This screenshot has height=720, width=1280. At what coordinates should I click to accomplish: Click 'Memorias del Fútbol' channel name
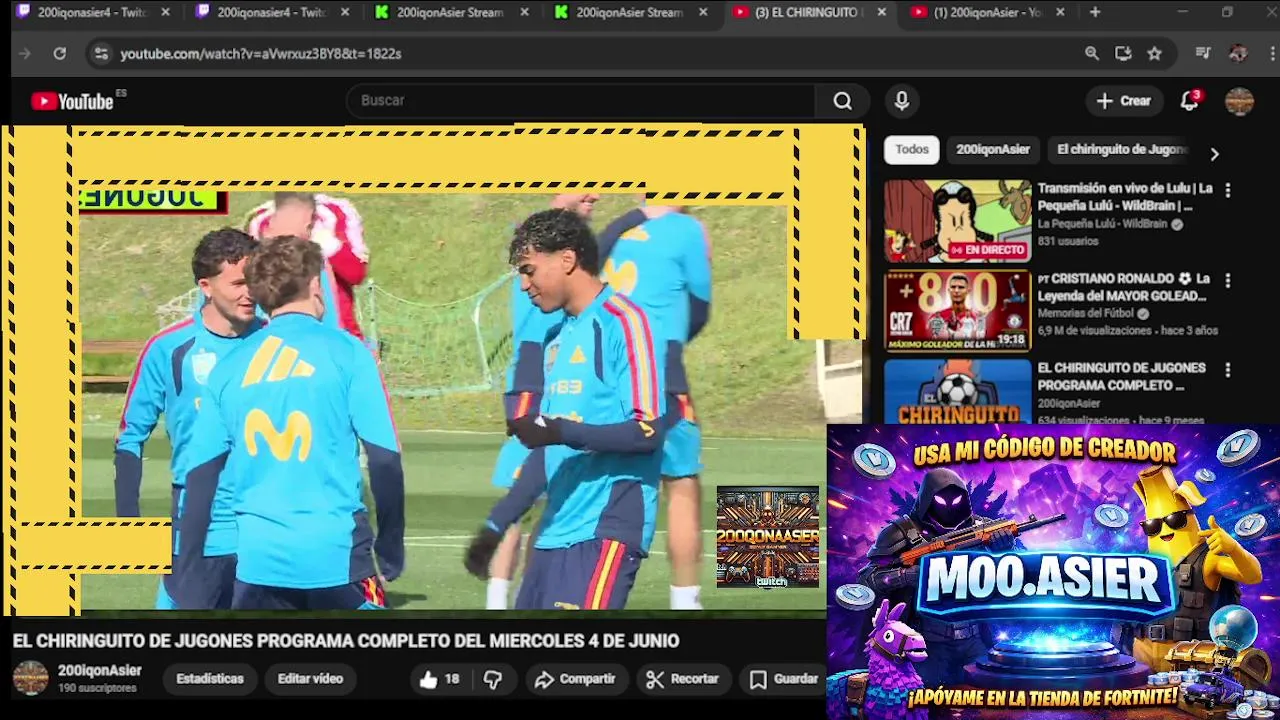1087,313
